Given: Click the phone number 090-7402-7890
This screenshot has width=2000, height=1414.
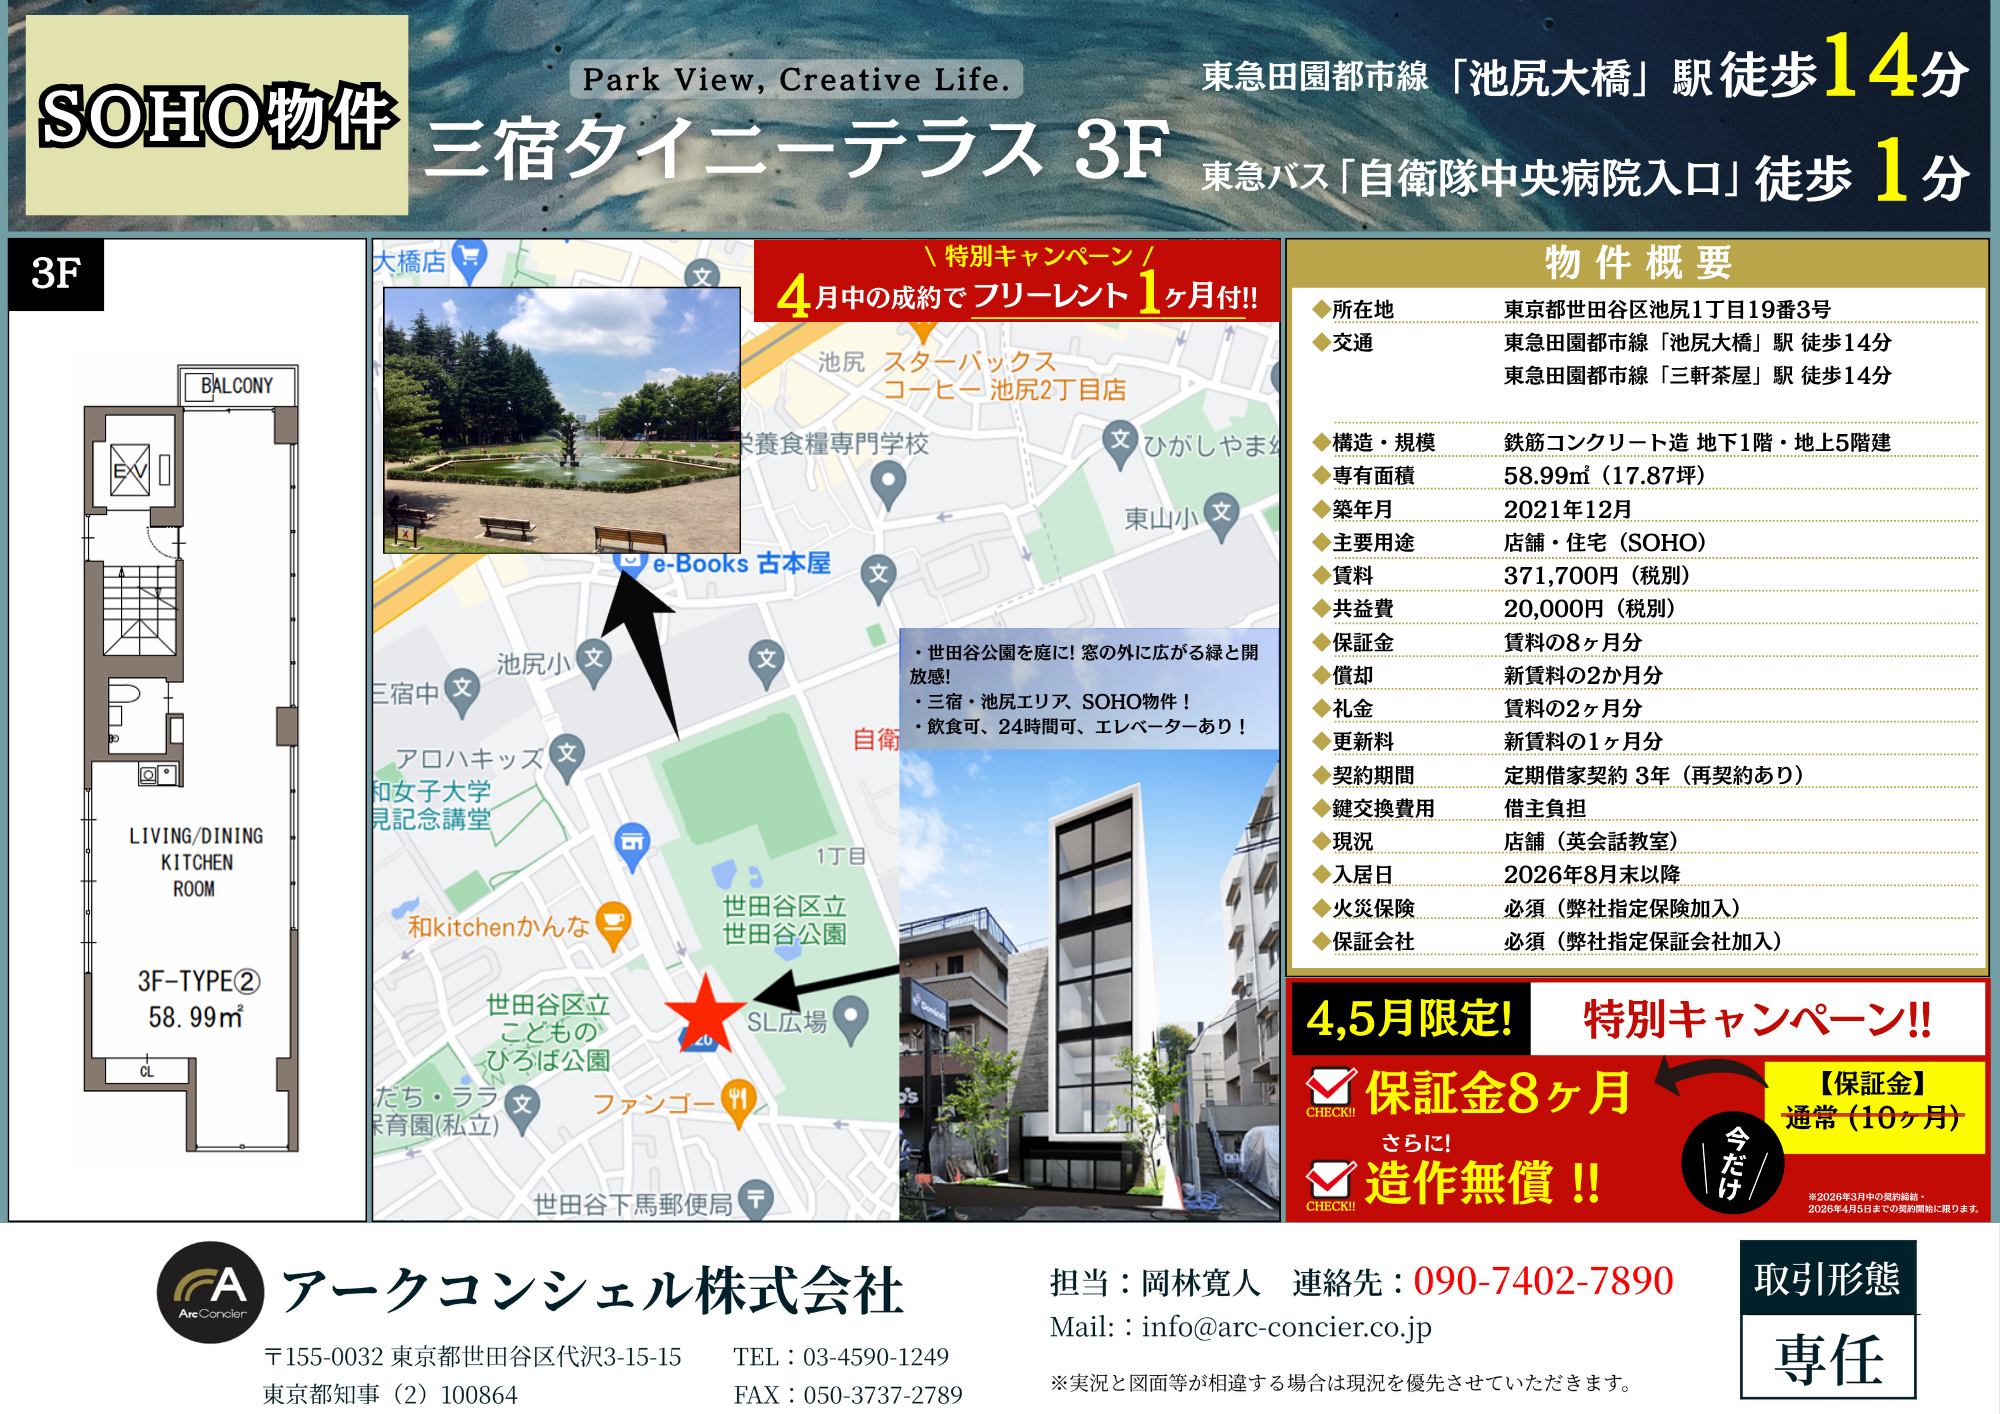Looking at the screenshot, I should pos(1542,1281).
